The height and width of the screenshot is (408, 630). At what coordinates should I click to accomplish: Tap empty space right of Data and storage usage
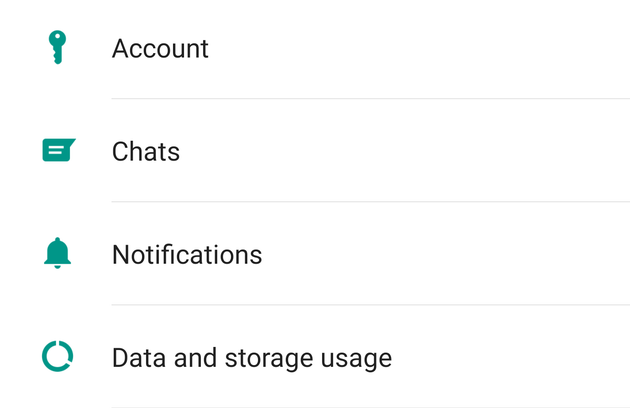click(x=510, y=358)
